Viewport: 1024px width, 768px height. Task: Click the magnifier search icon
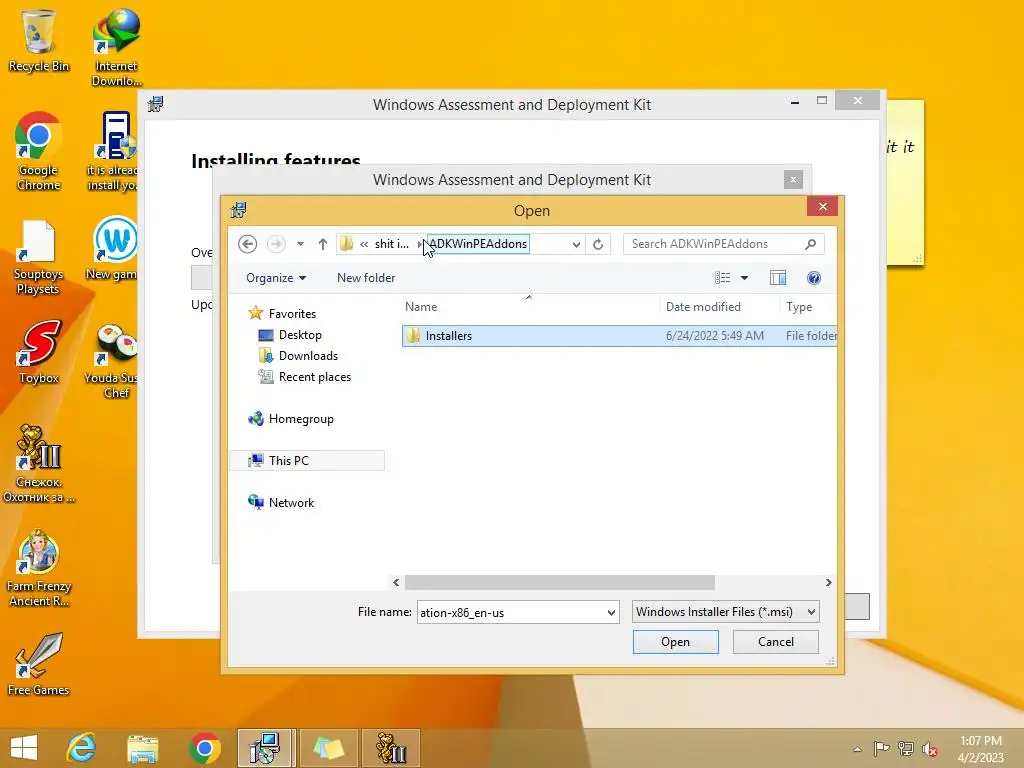pos(810,244)
